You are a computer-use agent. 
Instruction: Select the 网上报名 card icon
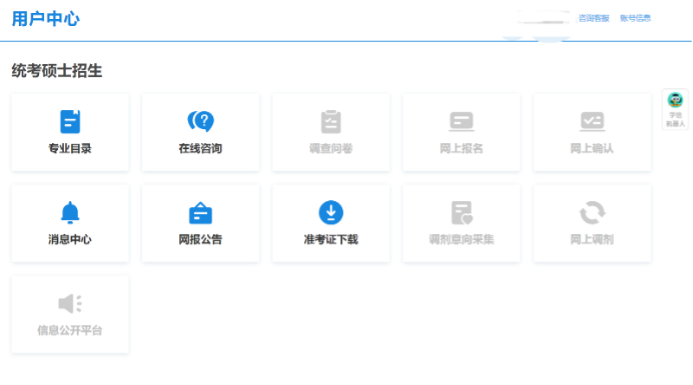coord(461,122)
